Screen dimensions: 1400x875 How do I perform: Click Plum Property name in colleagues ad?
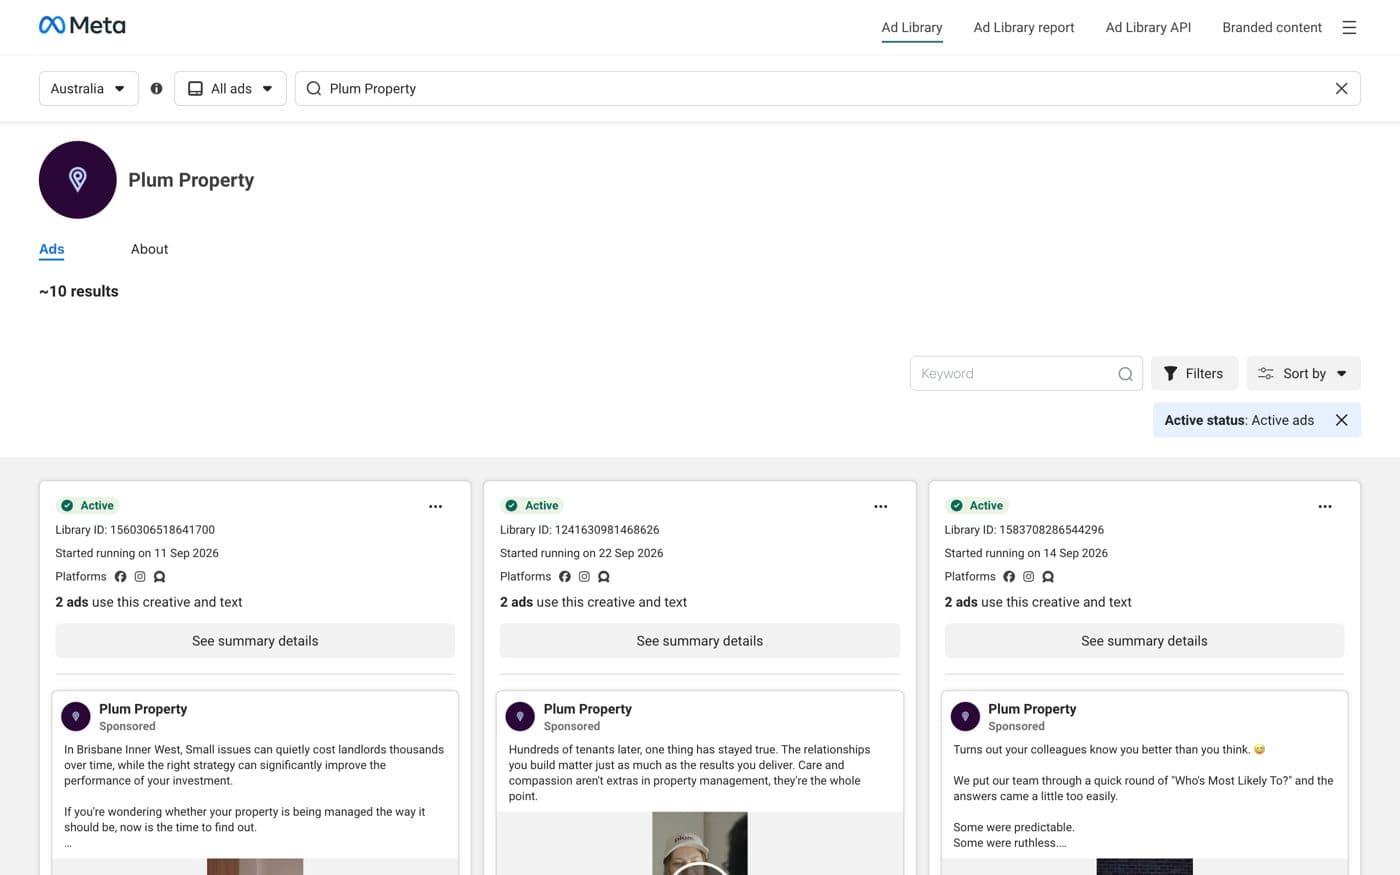[1032, 709]
